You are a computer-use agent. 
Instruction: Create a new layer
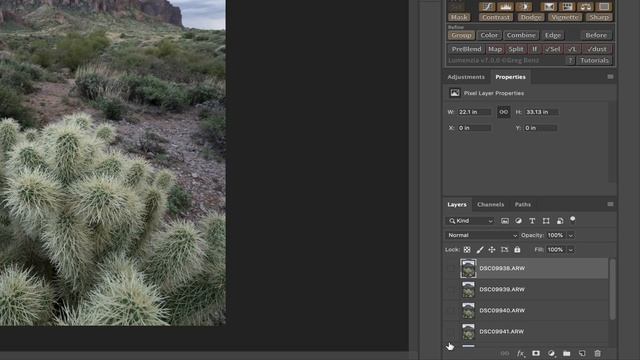point(582,353)
